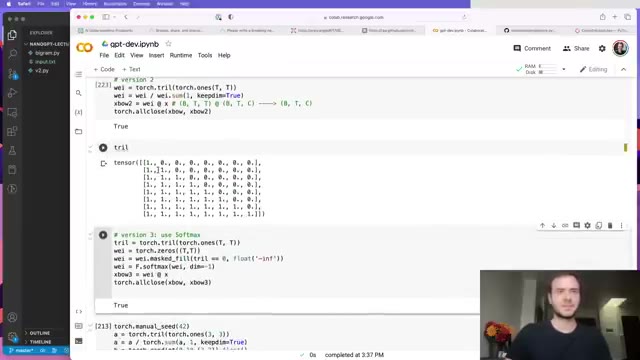Image resolution: width=640 pixels, height=360 pixels.
Task: Move cell up arrow in cell toolbar
Action: click(x=542, y=225)
